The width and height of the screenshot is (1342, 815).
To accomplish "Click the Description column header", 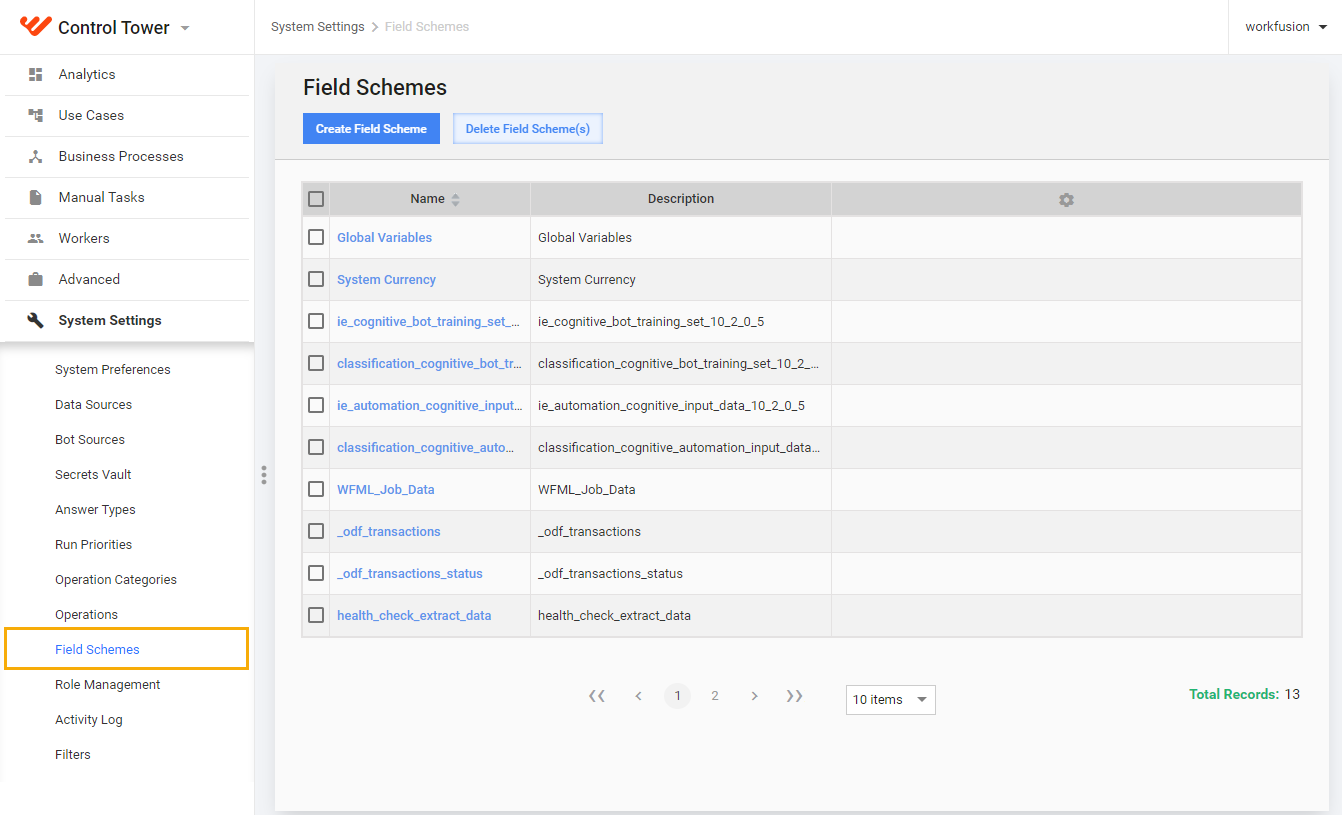I will point(681,199).
